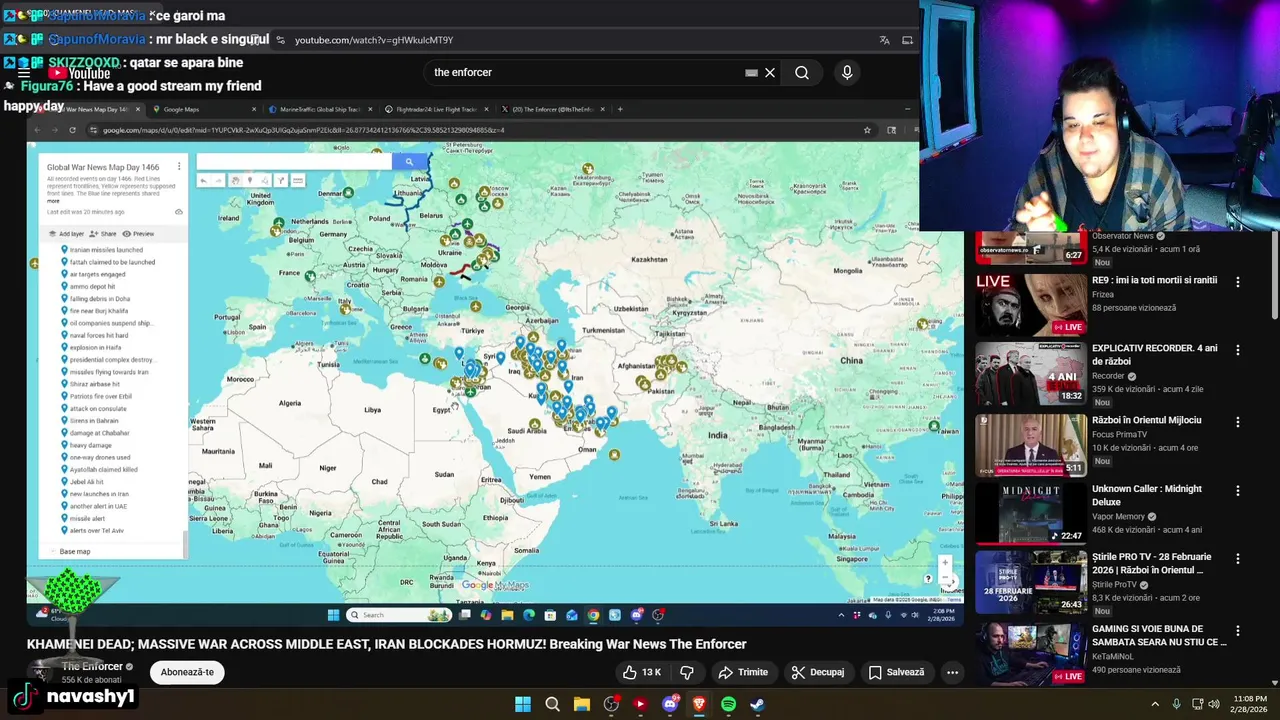Open Steam from the taskbar

click(x=758, y=704)
